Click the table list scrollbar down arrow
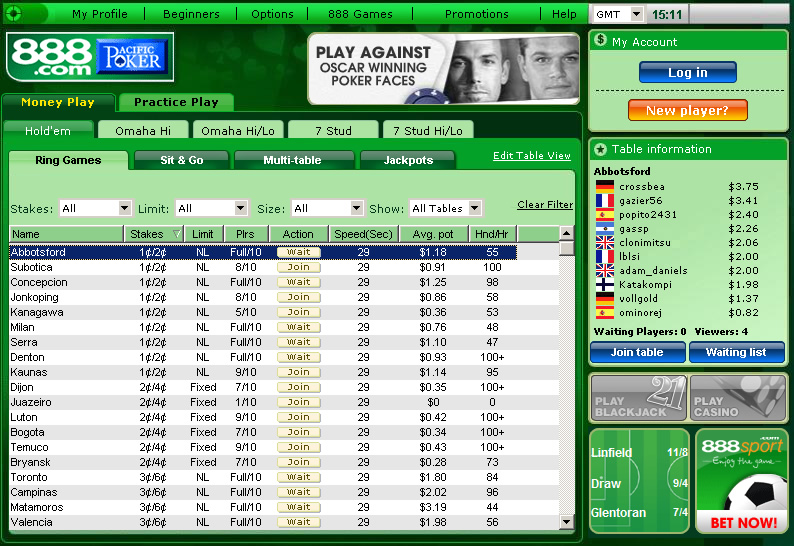The height and width of the screenshot is (546, 794). [x=567, y=521]
